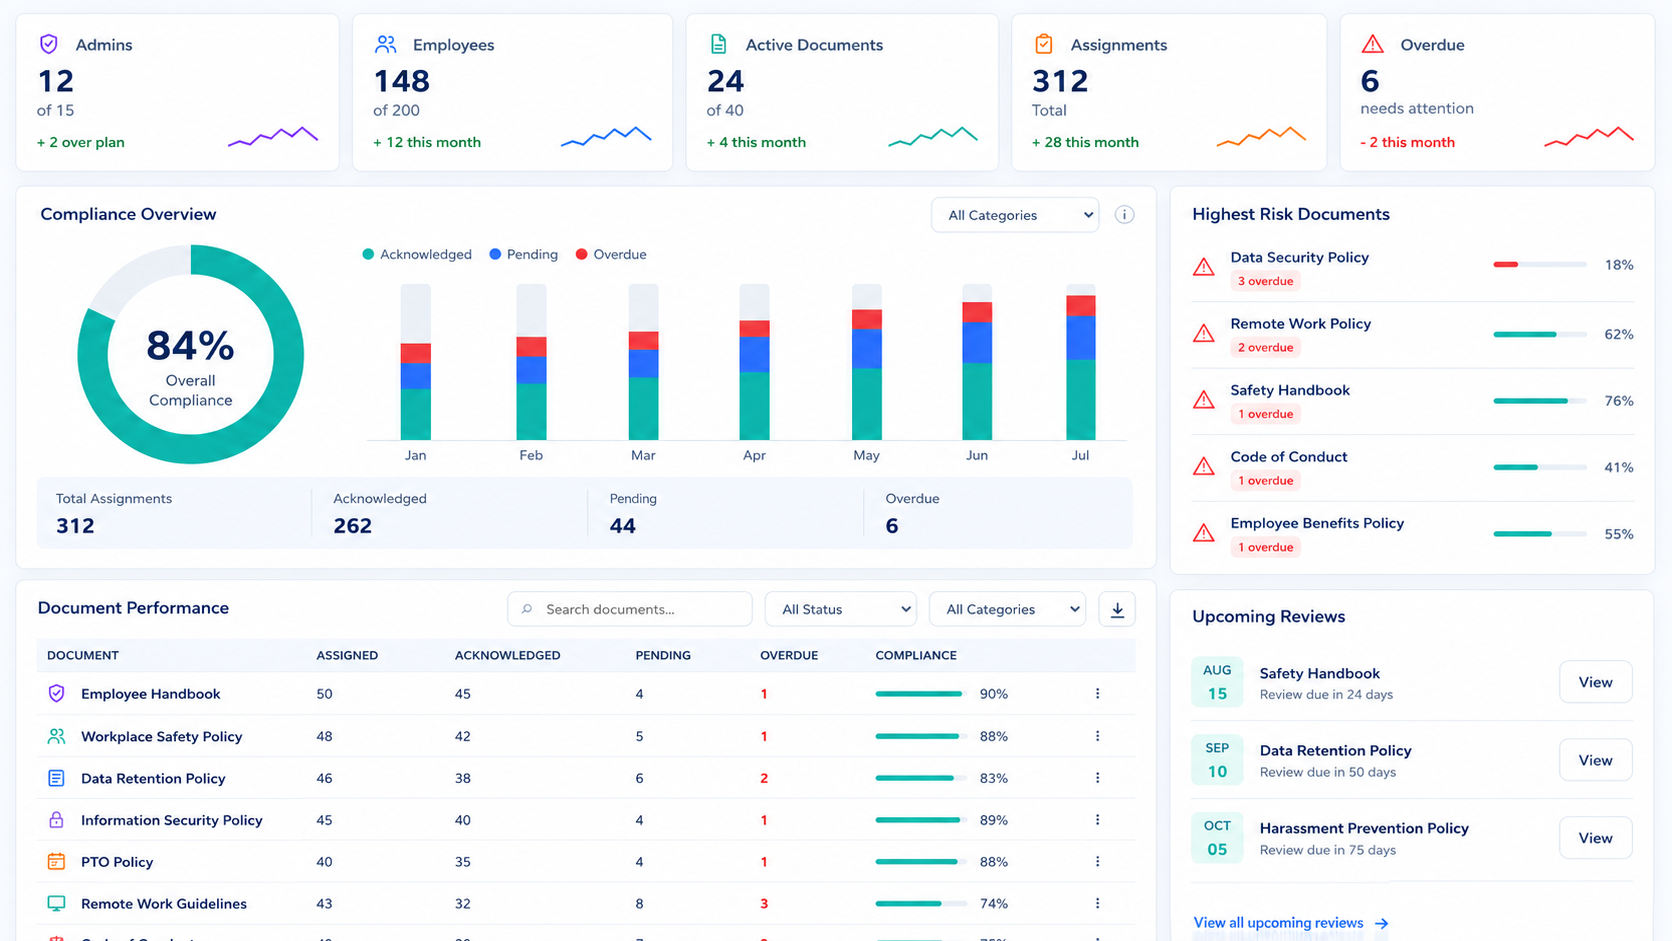Open the View all upcoming reviews link
The image size is (1672, 941).
pyautogui.click(x=1291, y=923)
